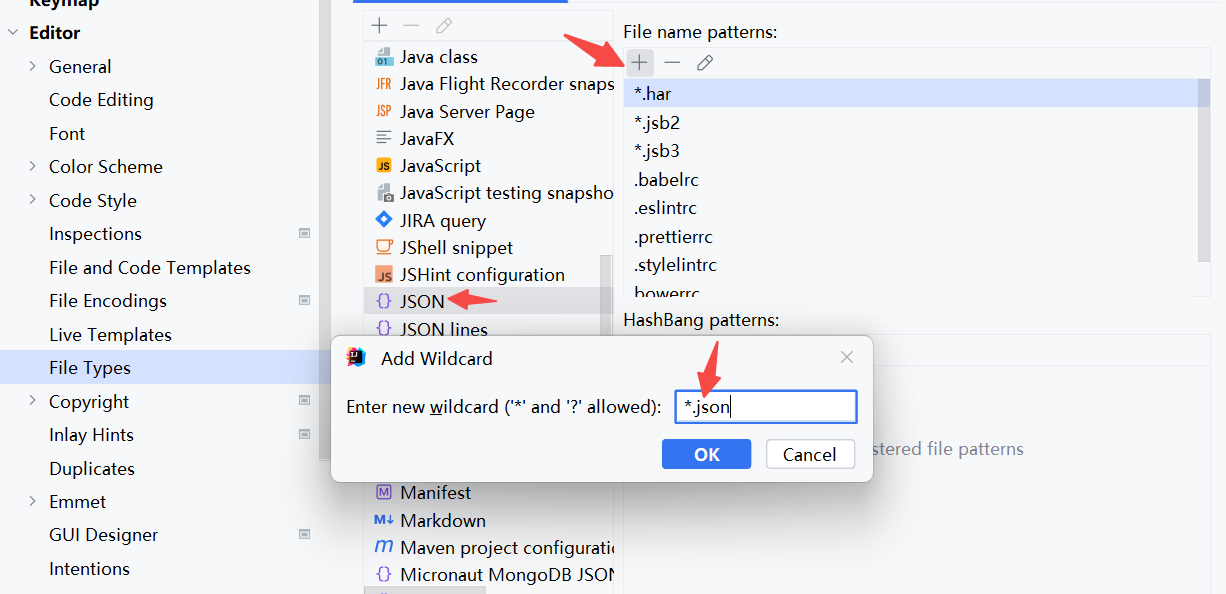1226x594 pixels.
Task: Open File and Code Templates settings
Action: (150, 268)
